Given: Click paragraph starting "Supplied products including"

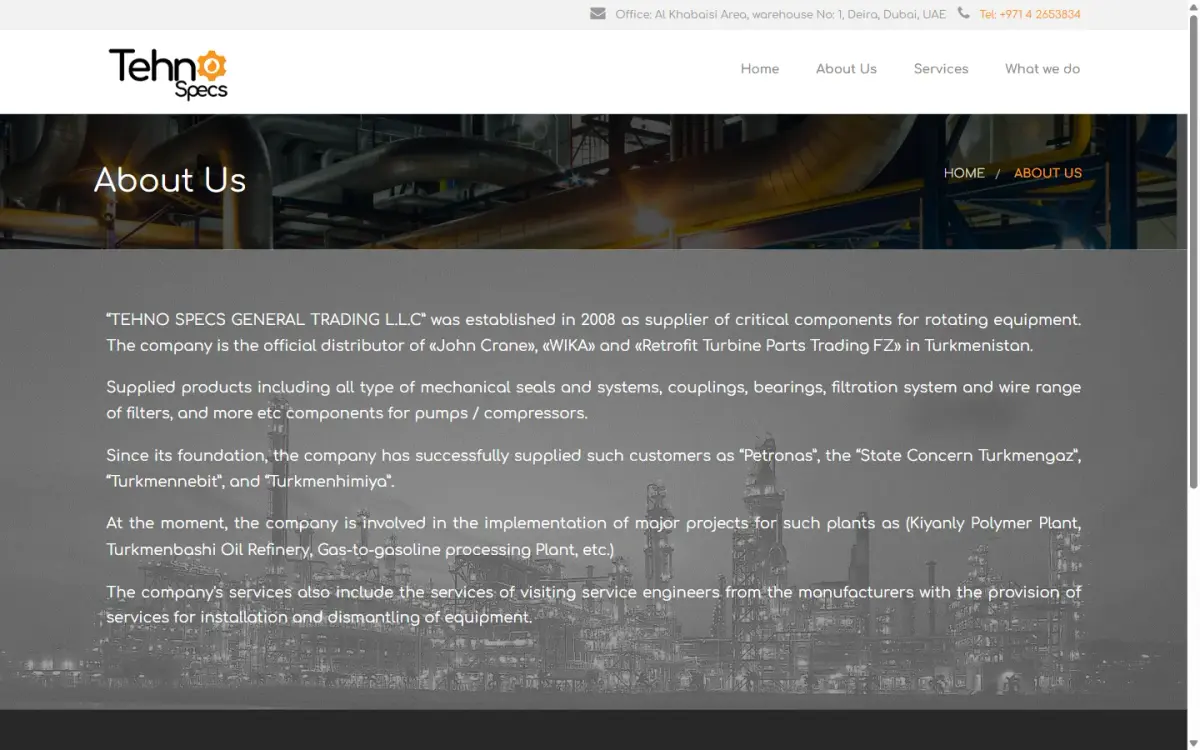Looking at the screenshot, I should coord(594,400).
